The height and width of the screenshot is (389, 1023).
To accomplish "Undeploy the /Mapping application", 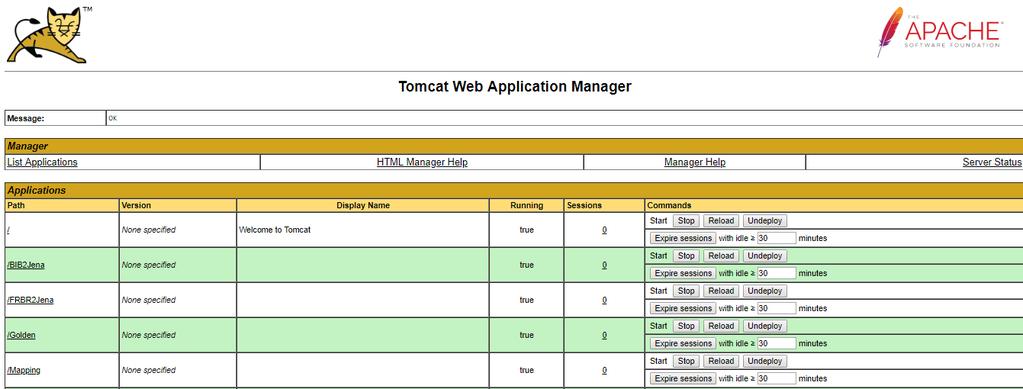I will point(765,361).
